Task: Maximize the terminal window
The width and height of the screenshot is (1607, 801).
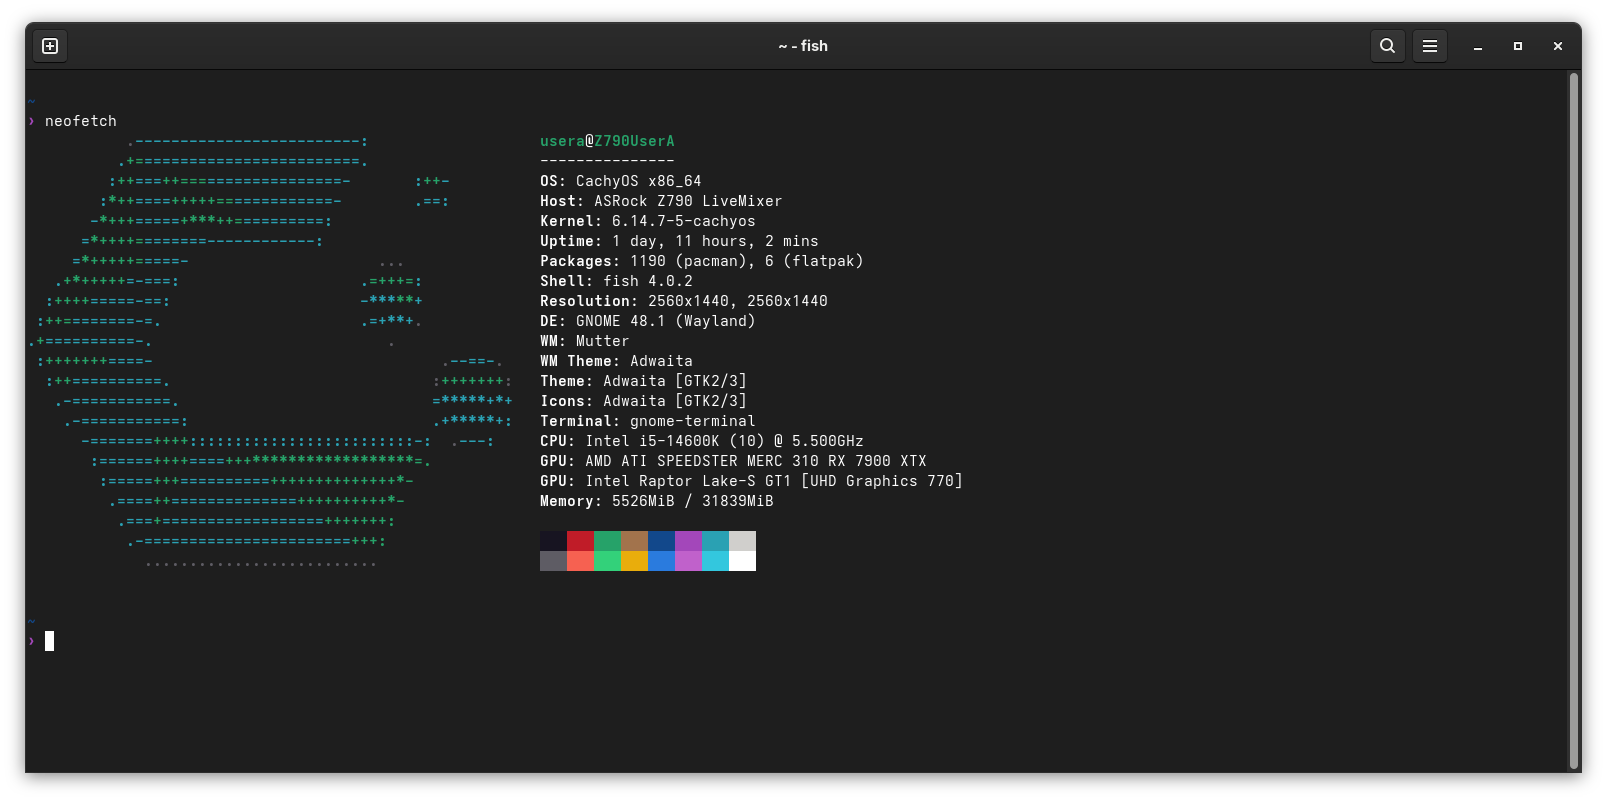Action: pyautogui.click(x=1518, y=46)
